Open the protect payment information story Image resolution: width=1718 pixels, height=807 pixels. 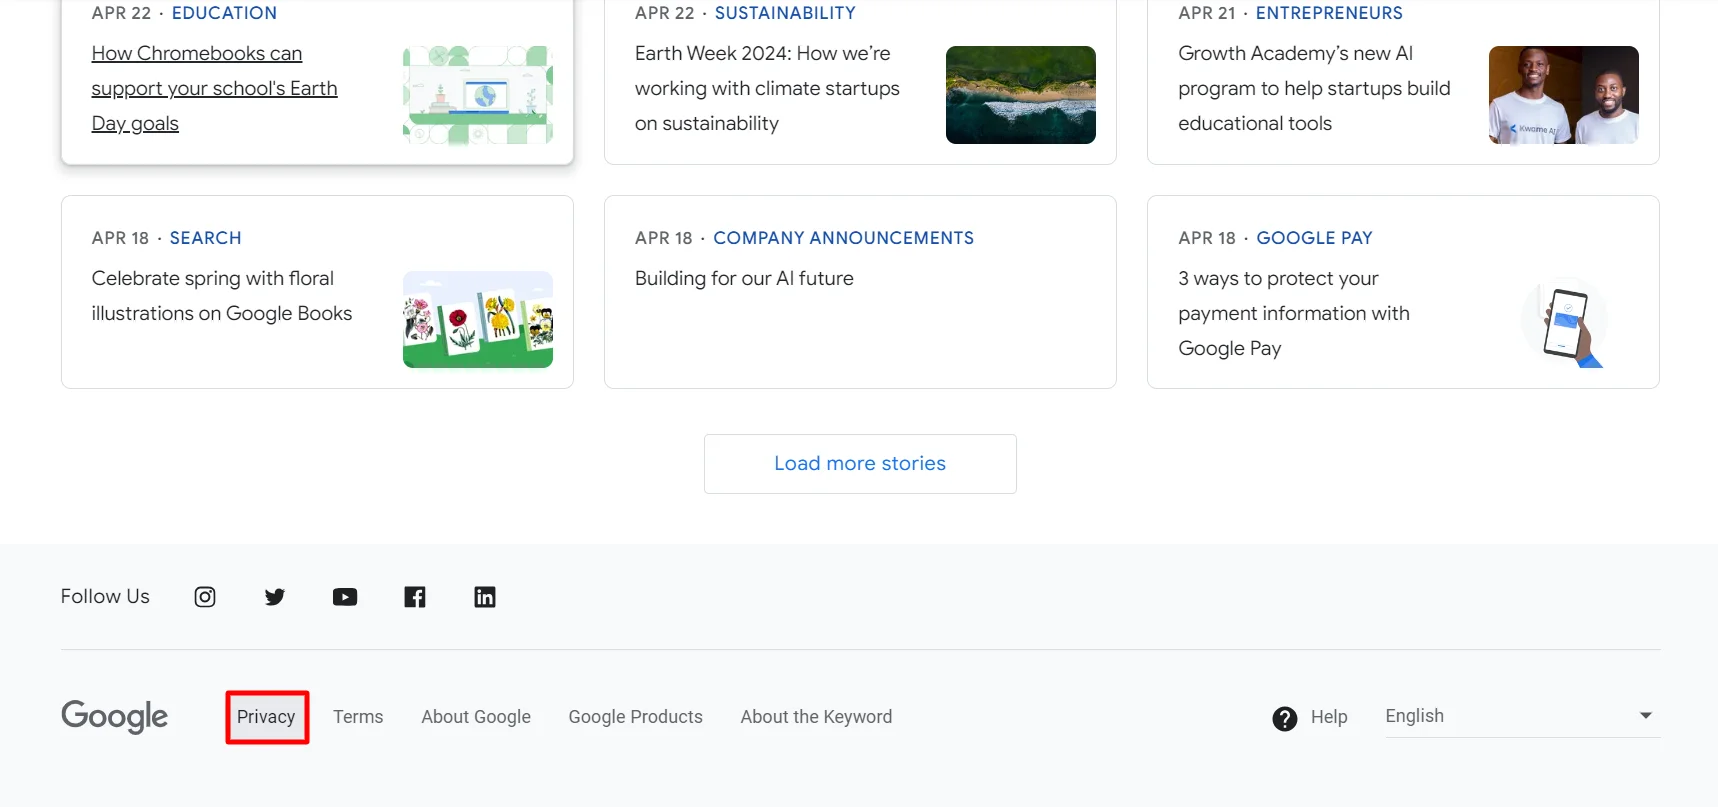(1294, 313)
